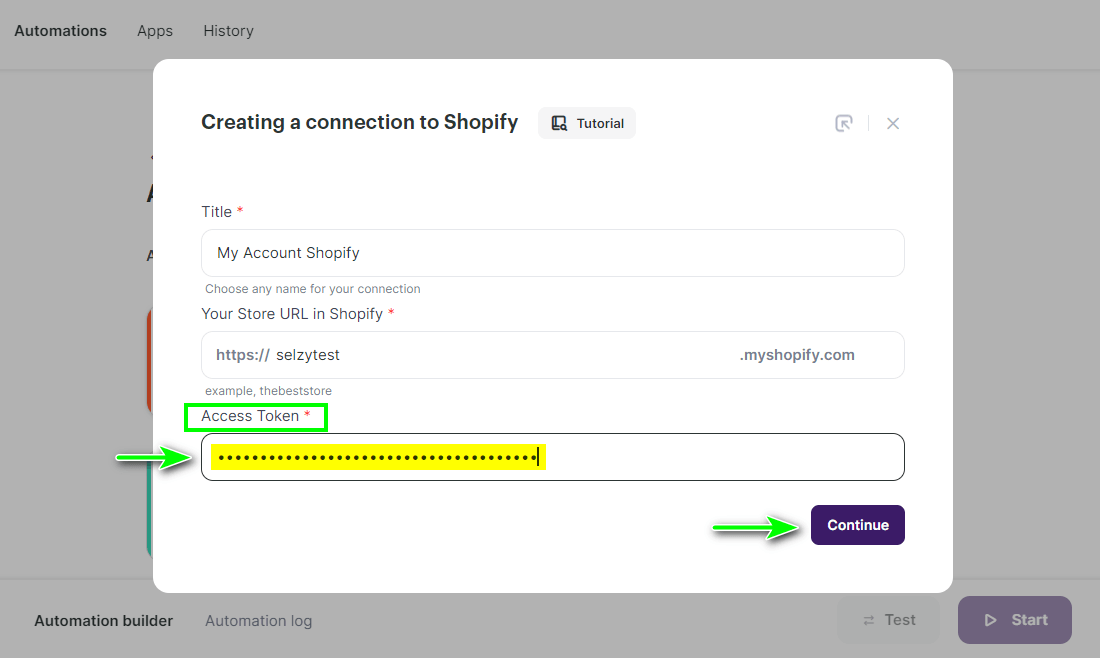Click into the Access Token field
Viewport: 1100px width, 658px height.
coord(553,457)
